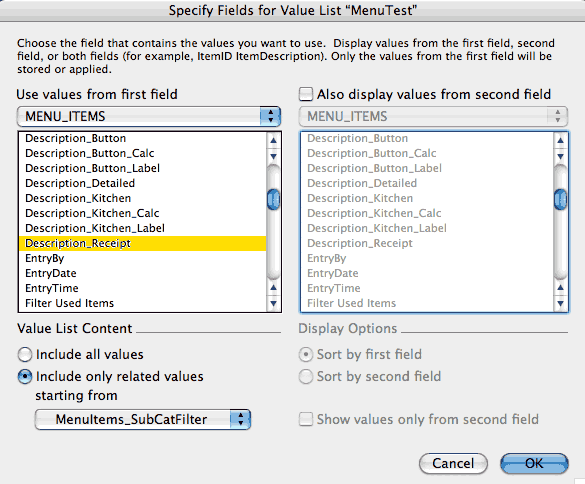Click the first field list scrollbar thumb
The height and width of the screenshot is (484, 585).
(x=273, y=199)
